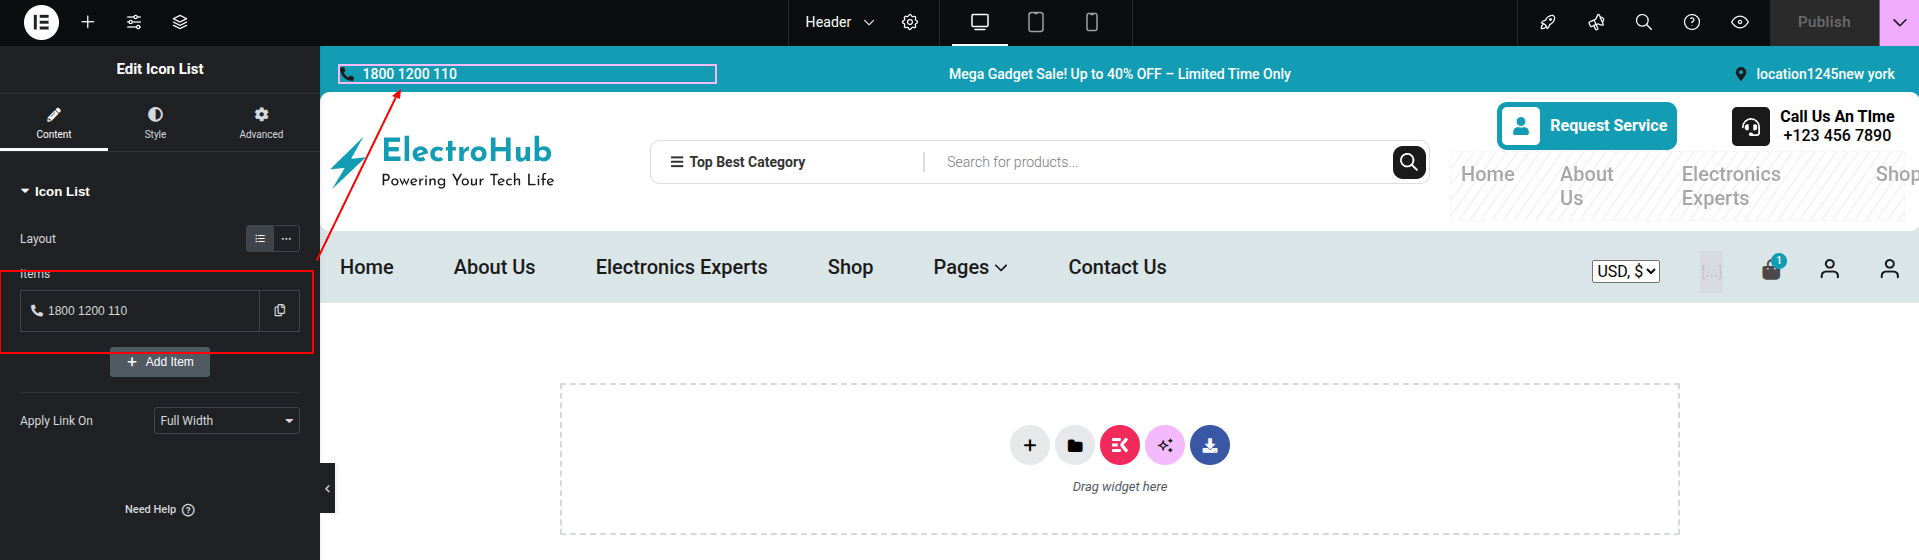Open the Structure layers icon
Screen dimensions: 1919x560
(x=180, y=22)
